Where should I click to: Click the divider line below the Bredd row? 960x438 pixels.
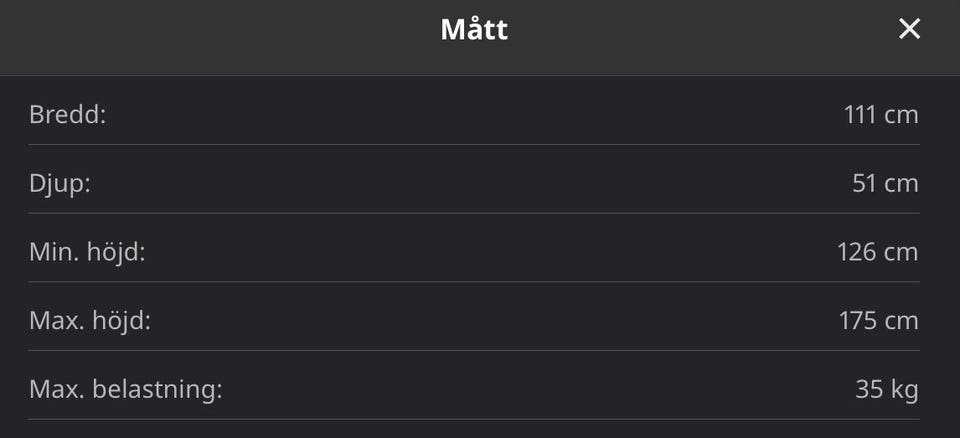coord(474,145)
